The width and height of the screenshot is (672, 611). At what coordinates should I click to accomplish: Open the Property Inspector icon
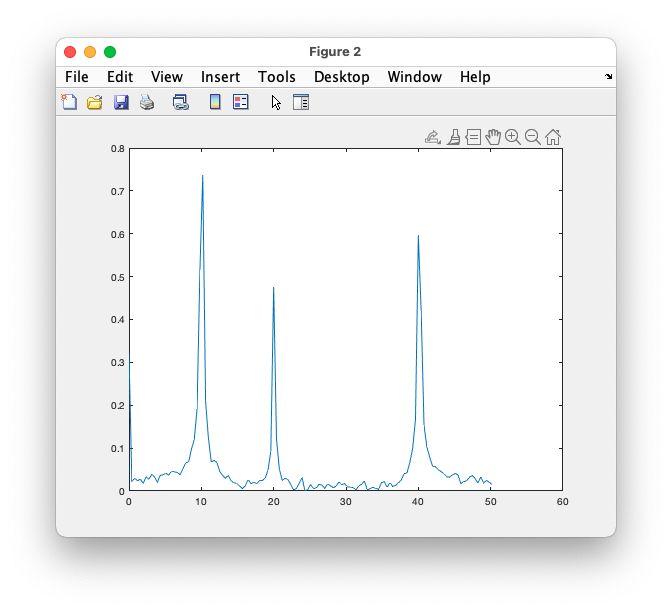301,102
